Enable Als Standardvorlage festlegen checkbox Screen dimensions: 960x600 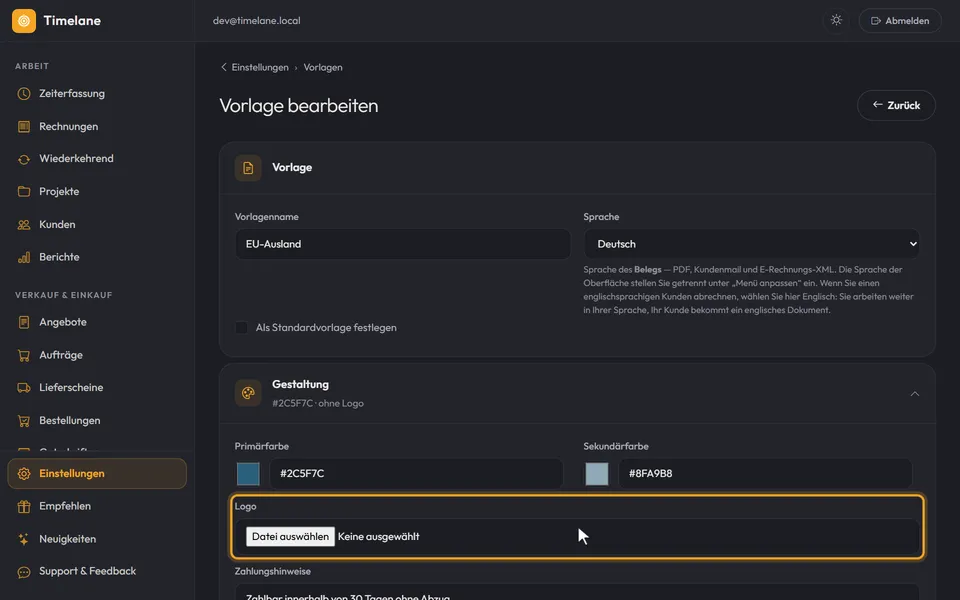click(x=242, y=328)
